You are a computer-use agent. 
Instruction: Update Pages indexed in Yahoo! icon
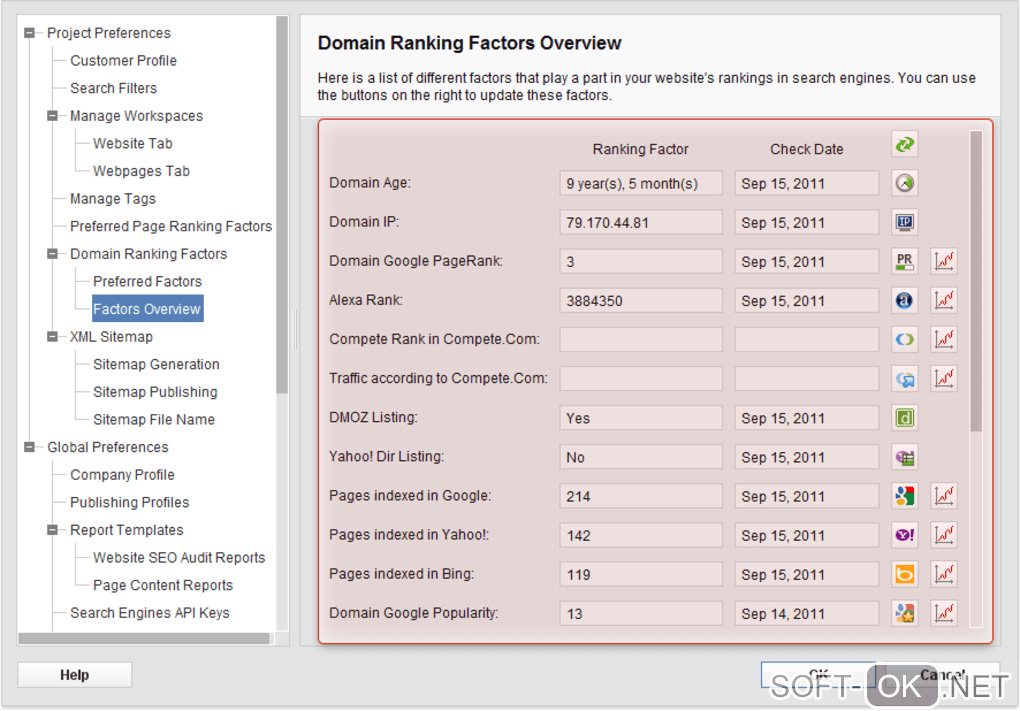pos(904,535)
